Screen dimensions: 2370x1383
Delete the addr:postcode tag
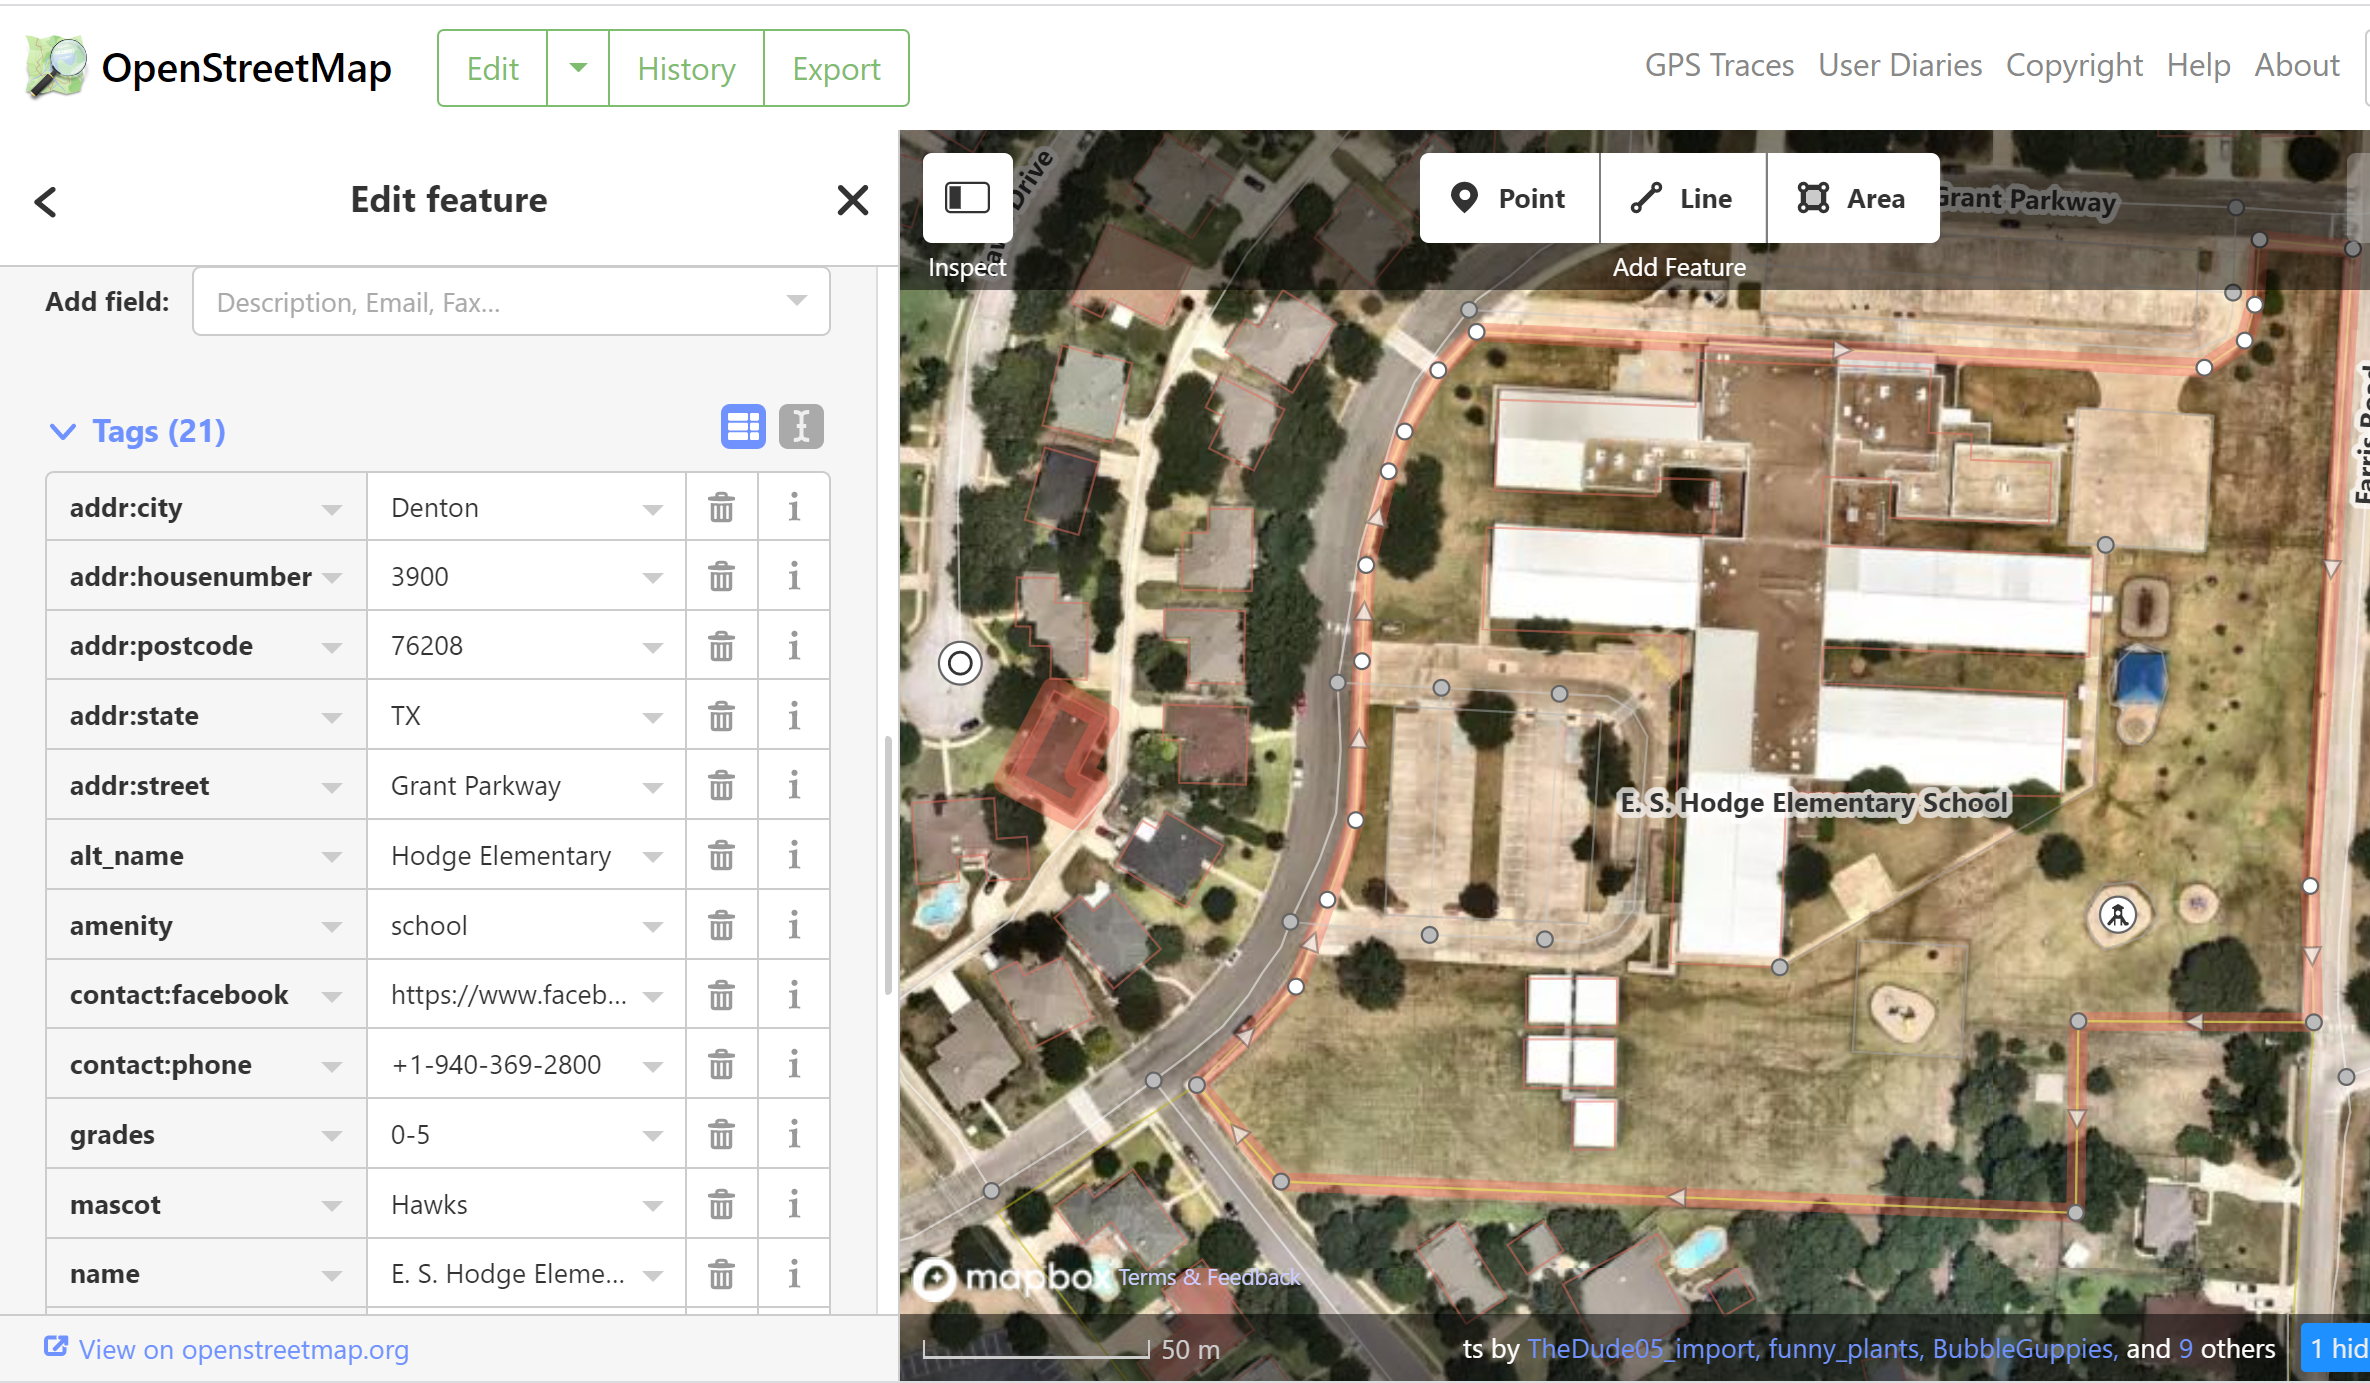coord(721,646)
